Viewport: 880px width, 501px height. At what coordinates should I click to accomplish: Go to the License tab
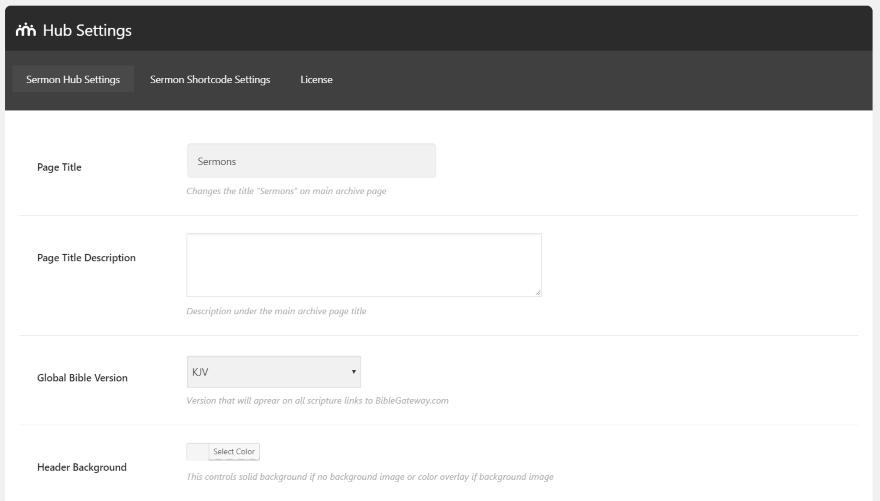click(x=316, y=80)
